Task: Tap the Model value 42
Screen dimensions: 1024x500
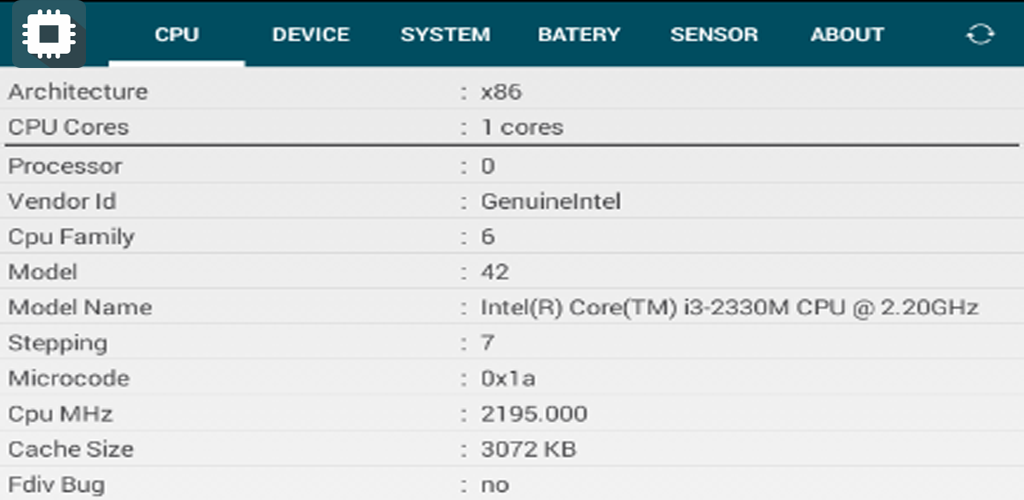Action: pos(495,272)
